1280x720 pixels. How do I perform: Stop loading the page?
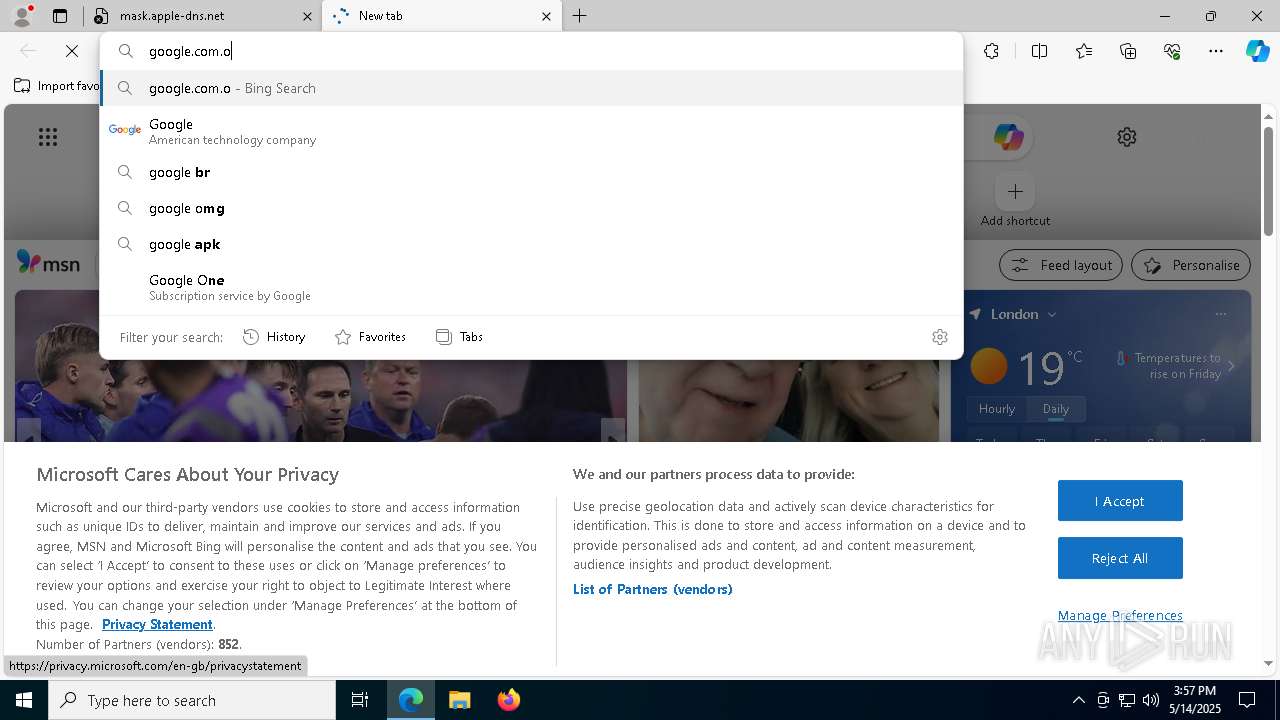pyautogui.click(x=72, y=51)
